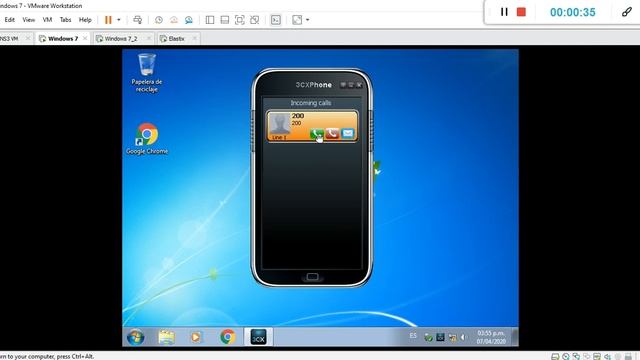640x360 pixels.
Task: Expand the stretch display dropdown arrow
Action: 307,20
